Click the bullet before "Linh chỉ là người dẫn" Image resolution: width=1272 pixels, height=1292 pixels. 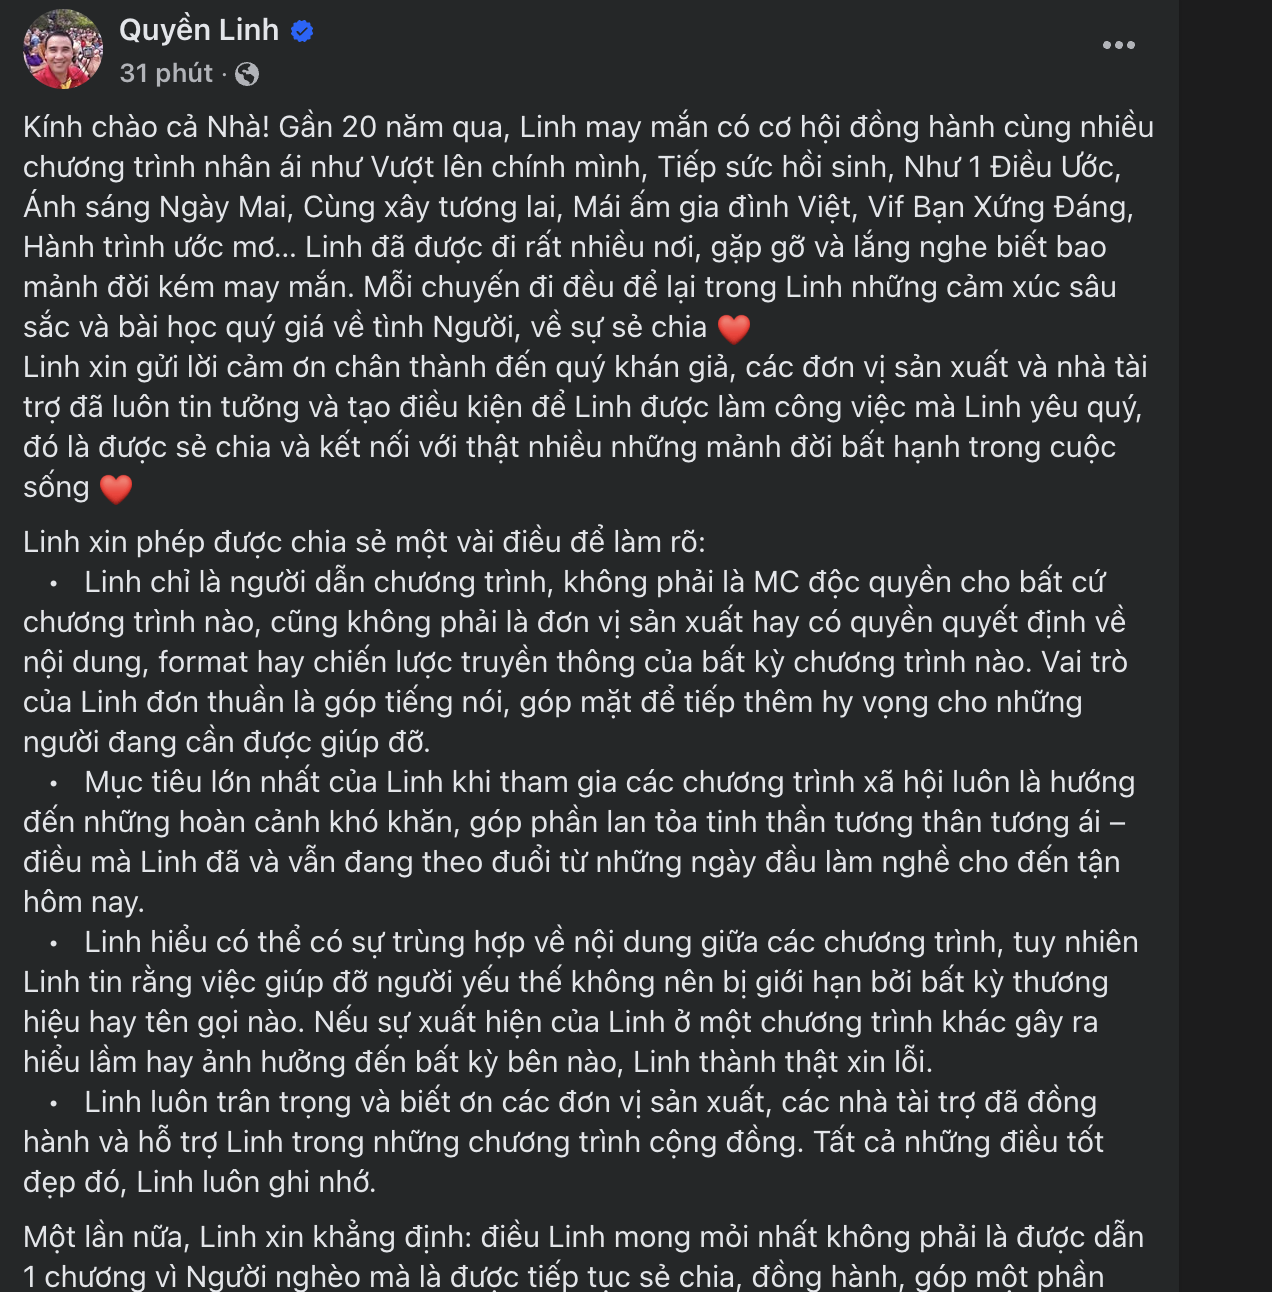(54, 583)
